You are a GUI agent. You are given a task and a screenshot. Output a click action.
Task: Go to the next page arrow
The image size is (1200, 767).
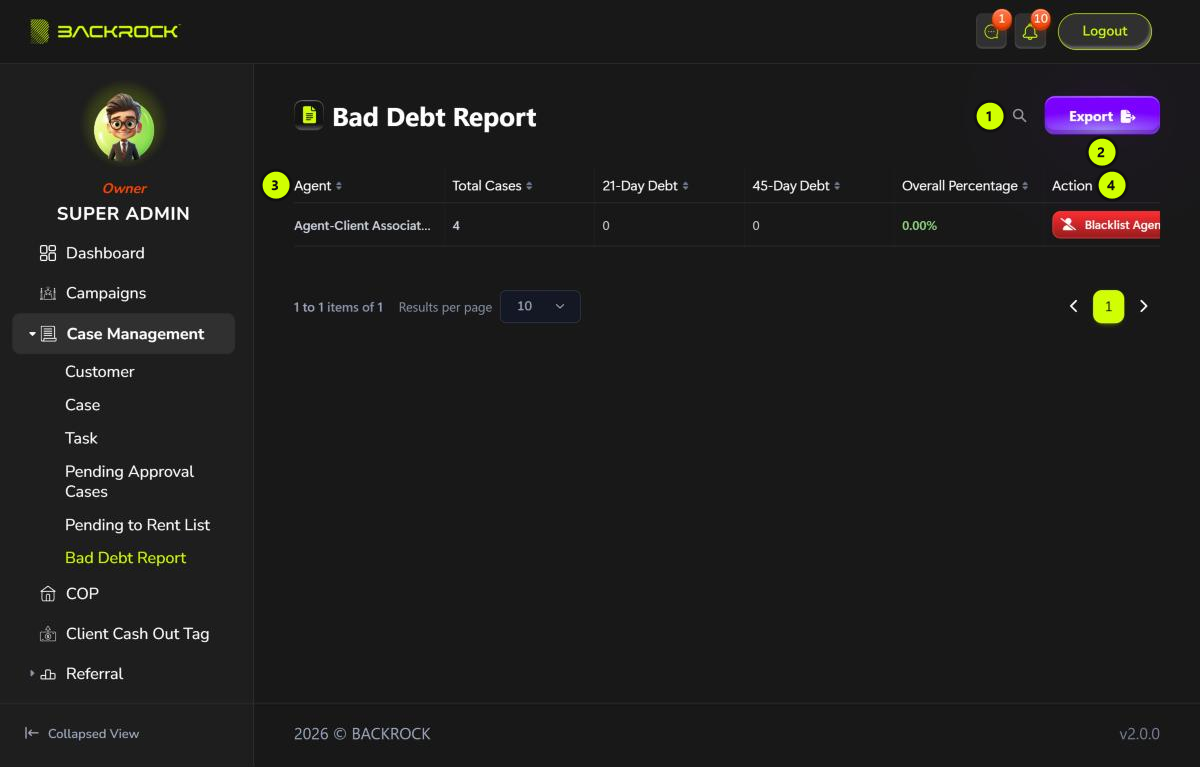pos(1144,306)
